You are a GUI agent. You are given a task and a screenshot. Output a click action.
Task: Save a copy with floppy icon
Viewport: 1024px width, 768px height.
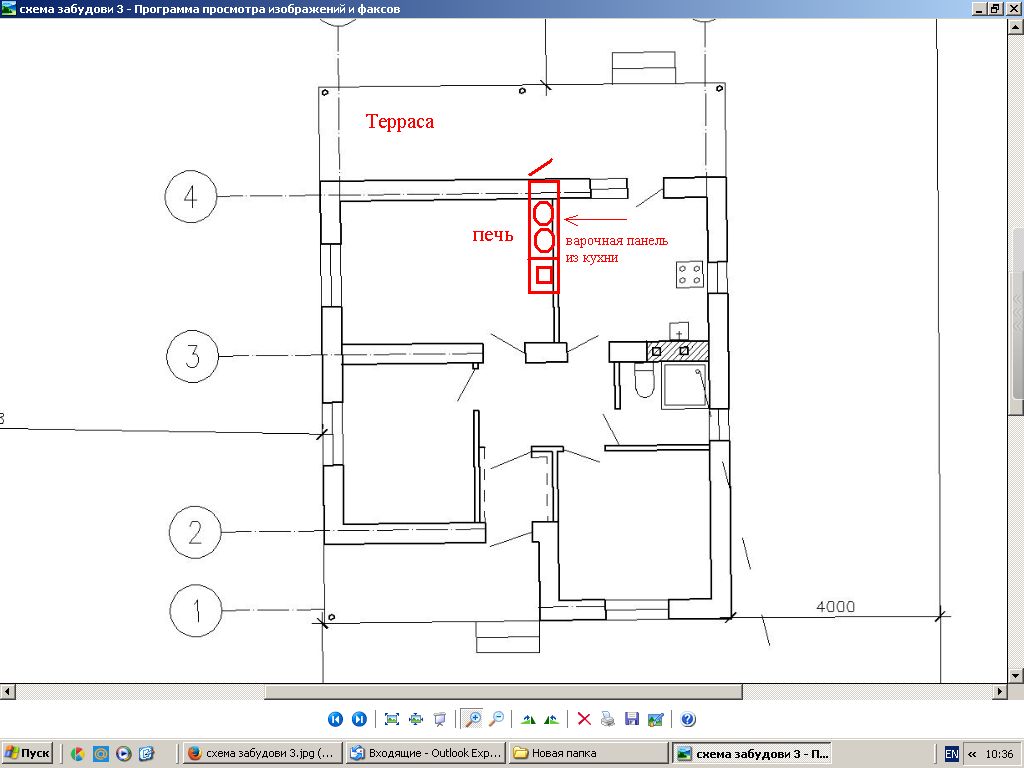632,719
